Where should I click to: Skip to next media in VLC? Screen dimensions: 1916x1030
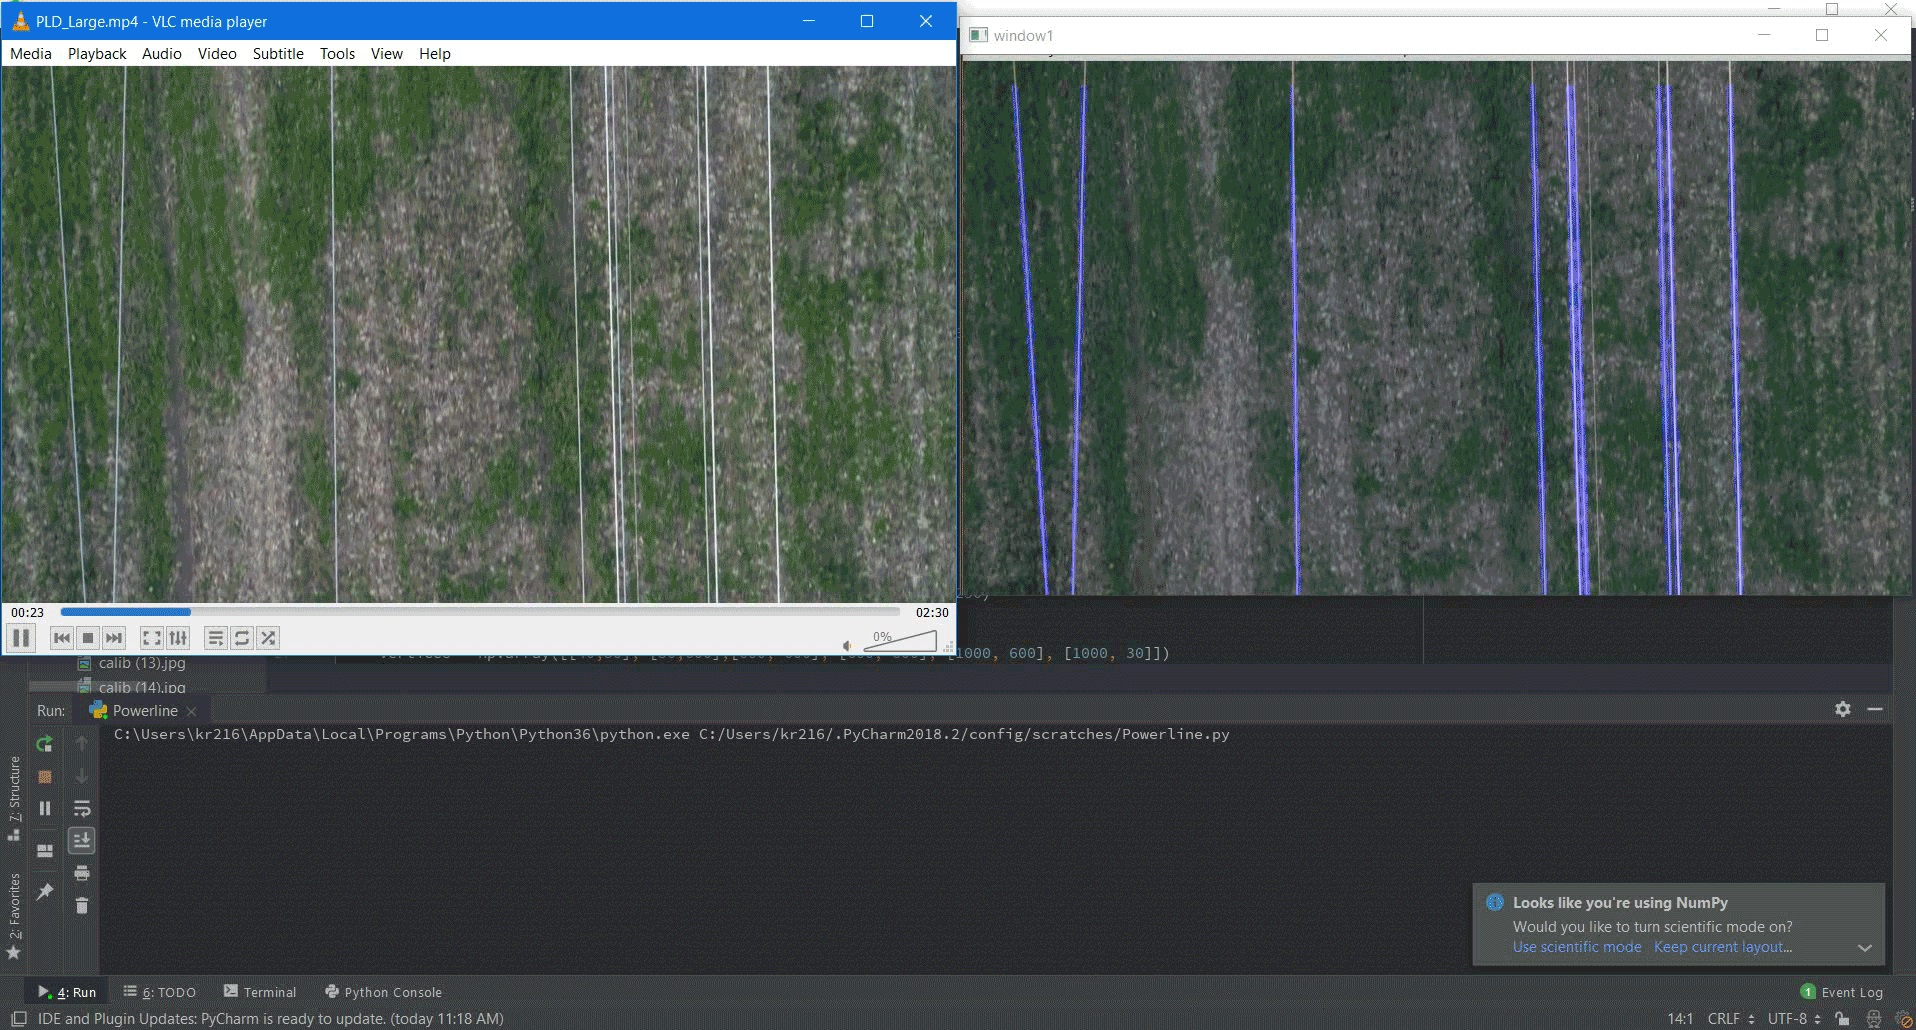click(x=114, y=638)
